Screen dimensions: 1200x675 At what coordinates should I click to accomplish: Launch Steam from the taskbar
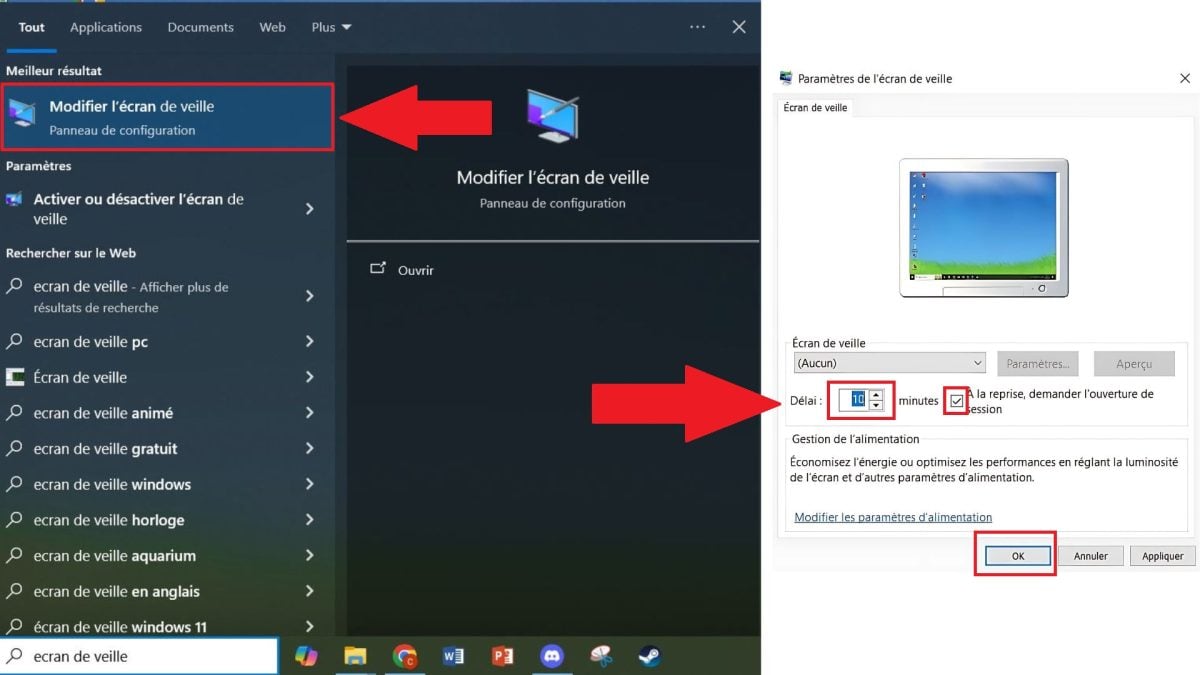point(649,656)
